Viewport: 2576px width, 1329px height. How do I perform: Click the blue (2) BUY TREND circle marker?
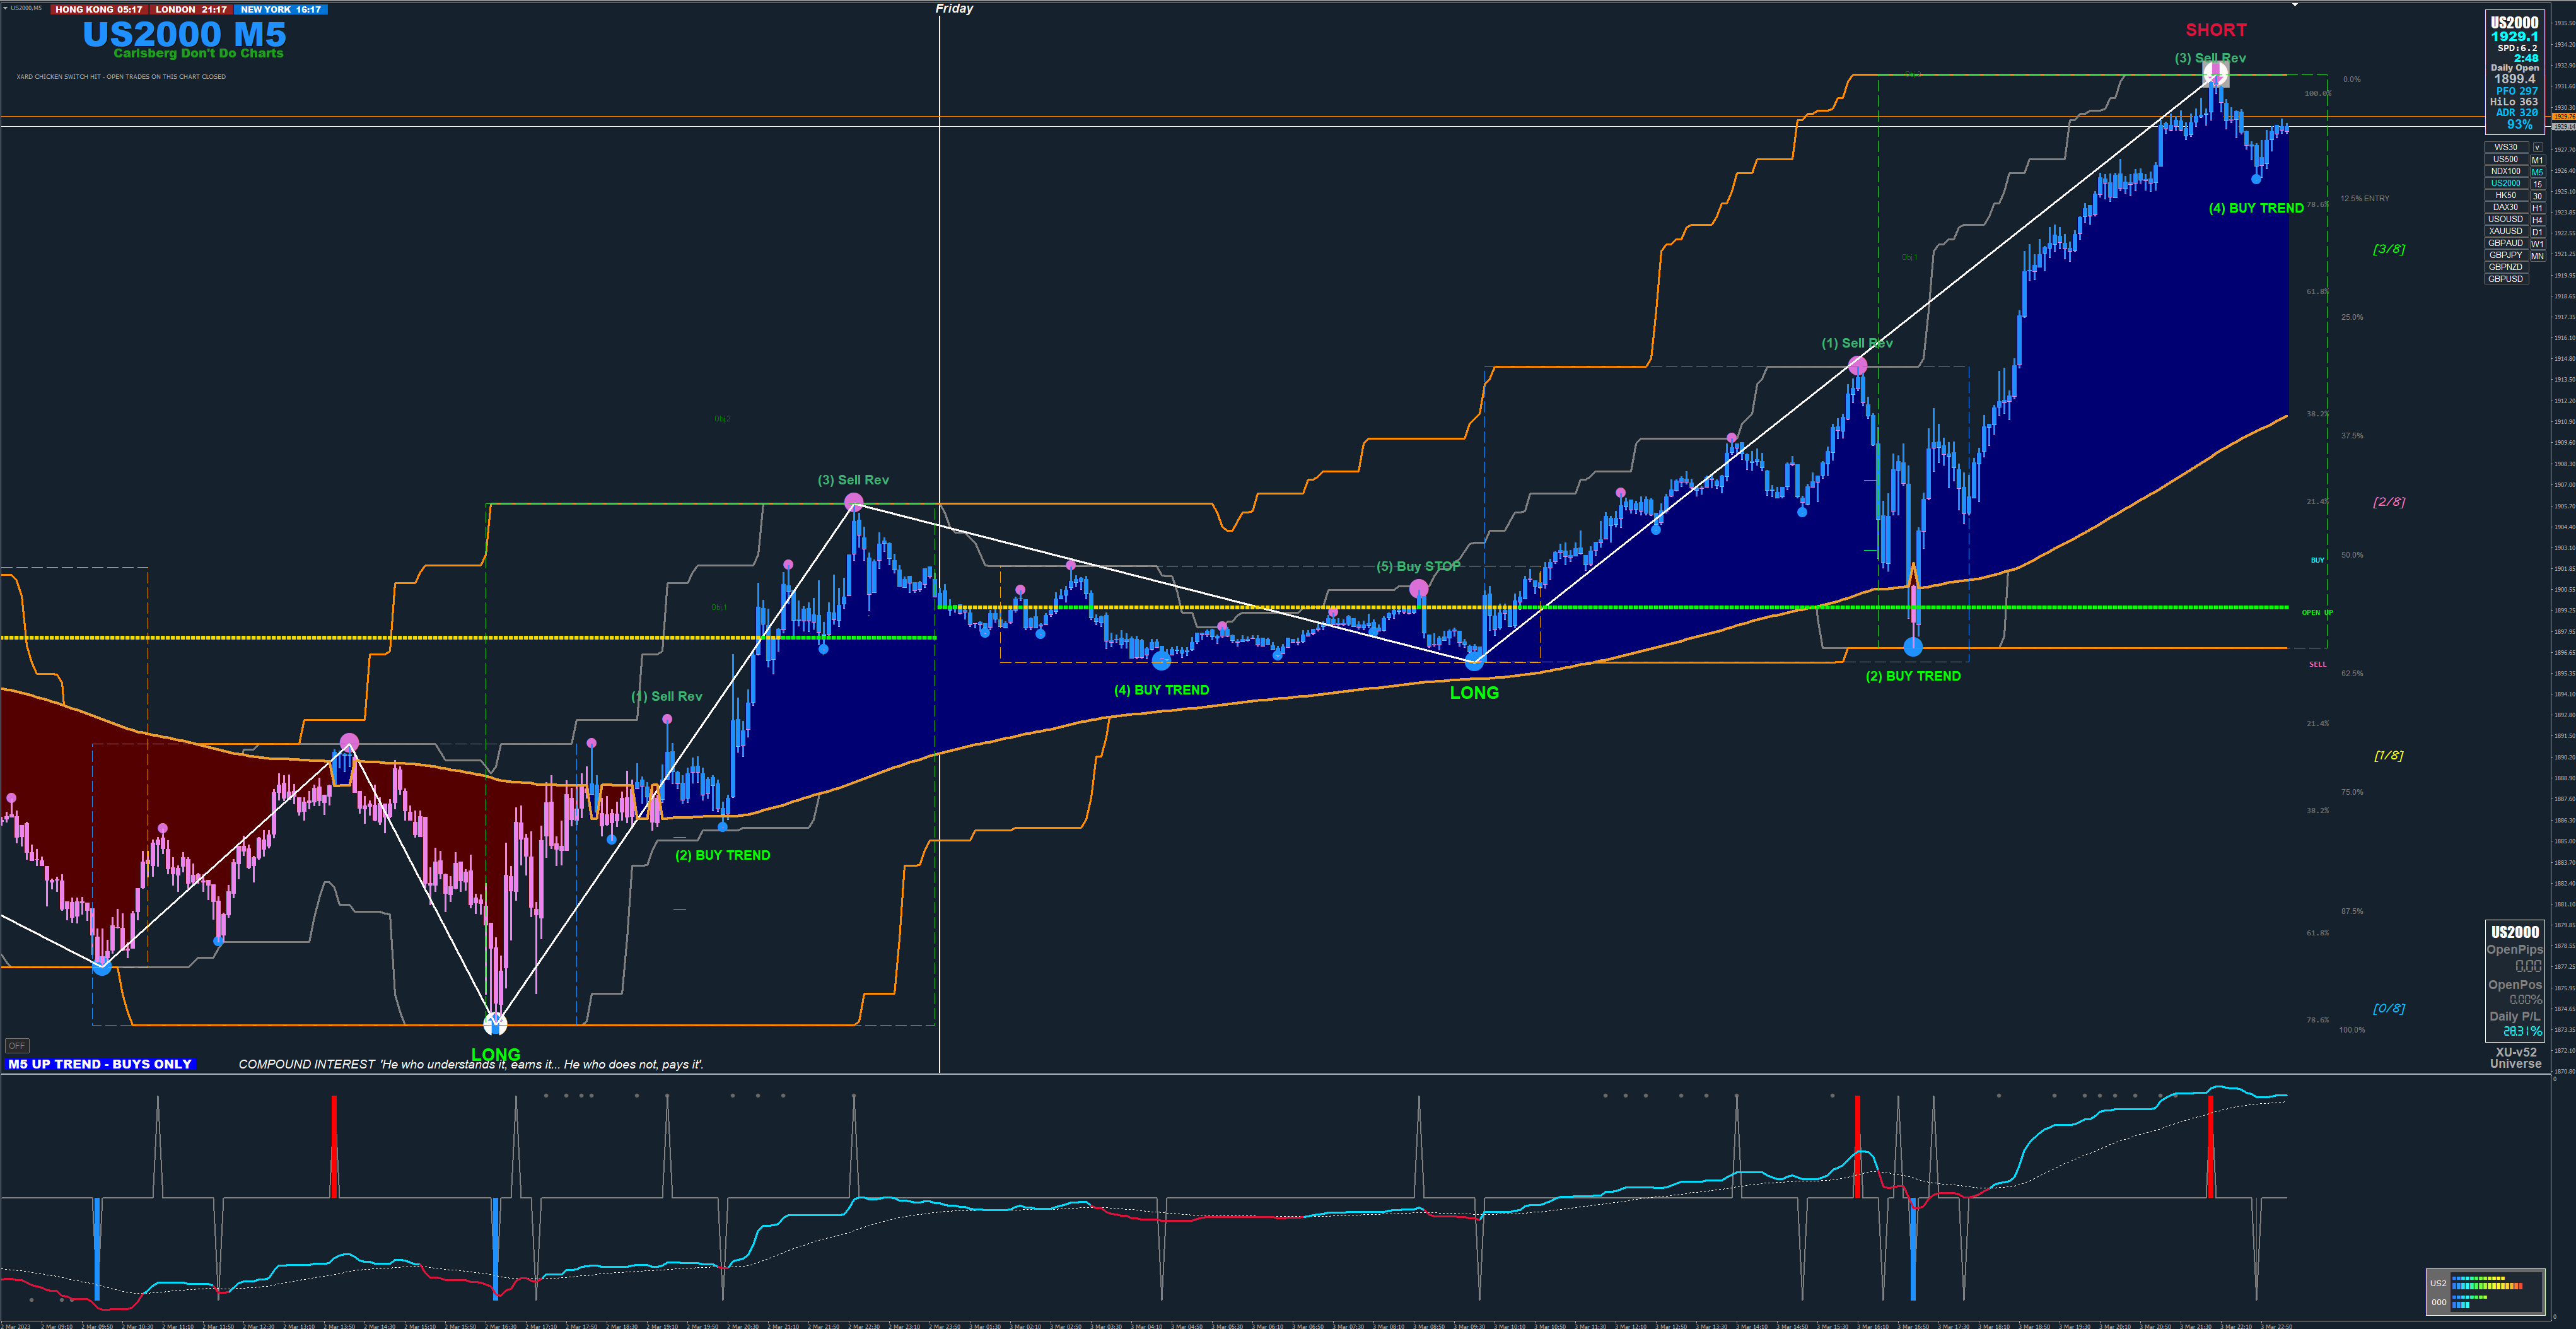point(1912,647)
